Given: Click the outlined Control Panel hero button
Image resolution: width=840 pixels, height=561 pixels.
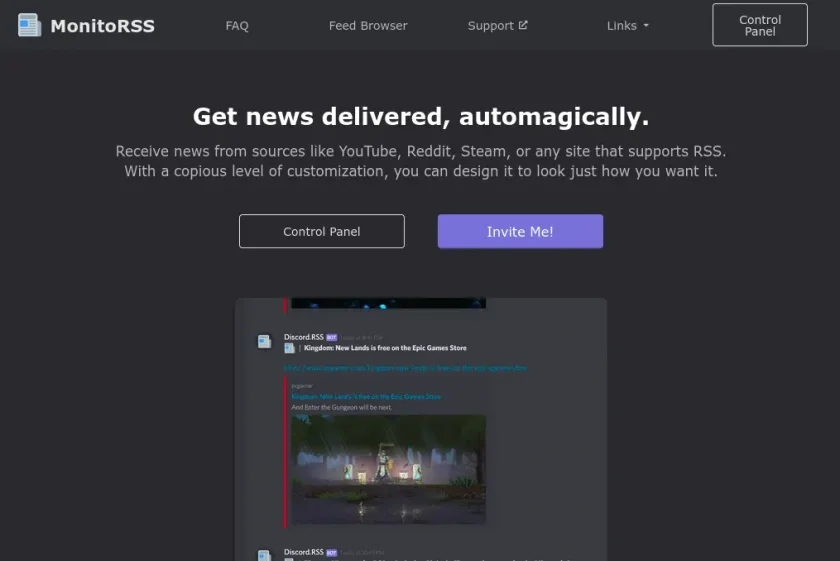Looking at the screenshot, I should tap(321, 231).
